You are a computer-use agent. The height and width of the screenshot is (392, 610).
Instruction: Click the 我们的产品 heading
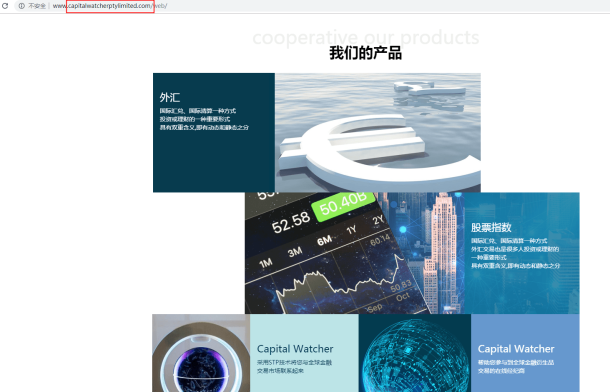(x=365, y=53)
